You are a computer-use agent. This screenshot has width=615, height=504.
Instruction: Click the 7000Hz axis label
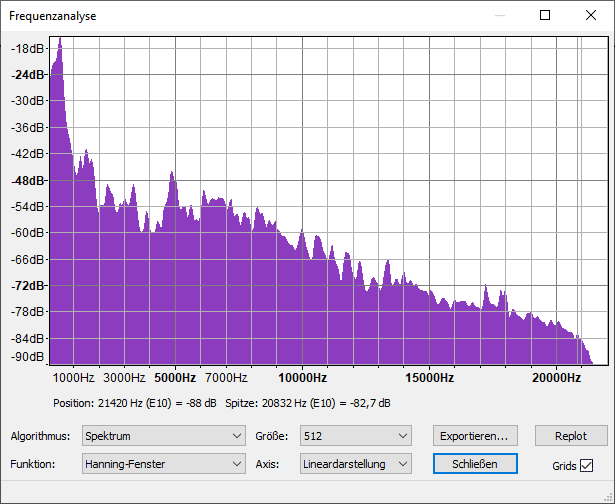tap(226, 378)
